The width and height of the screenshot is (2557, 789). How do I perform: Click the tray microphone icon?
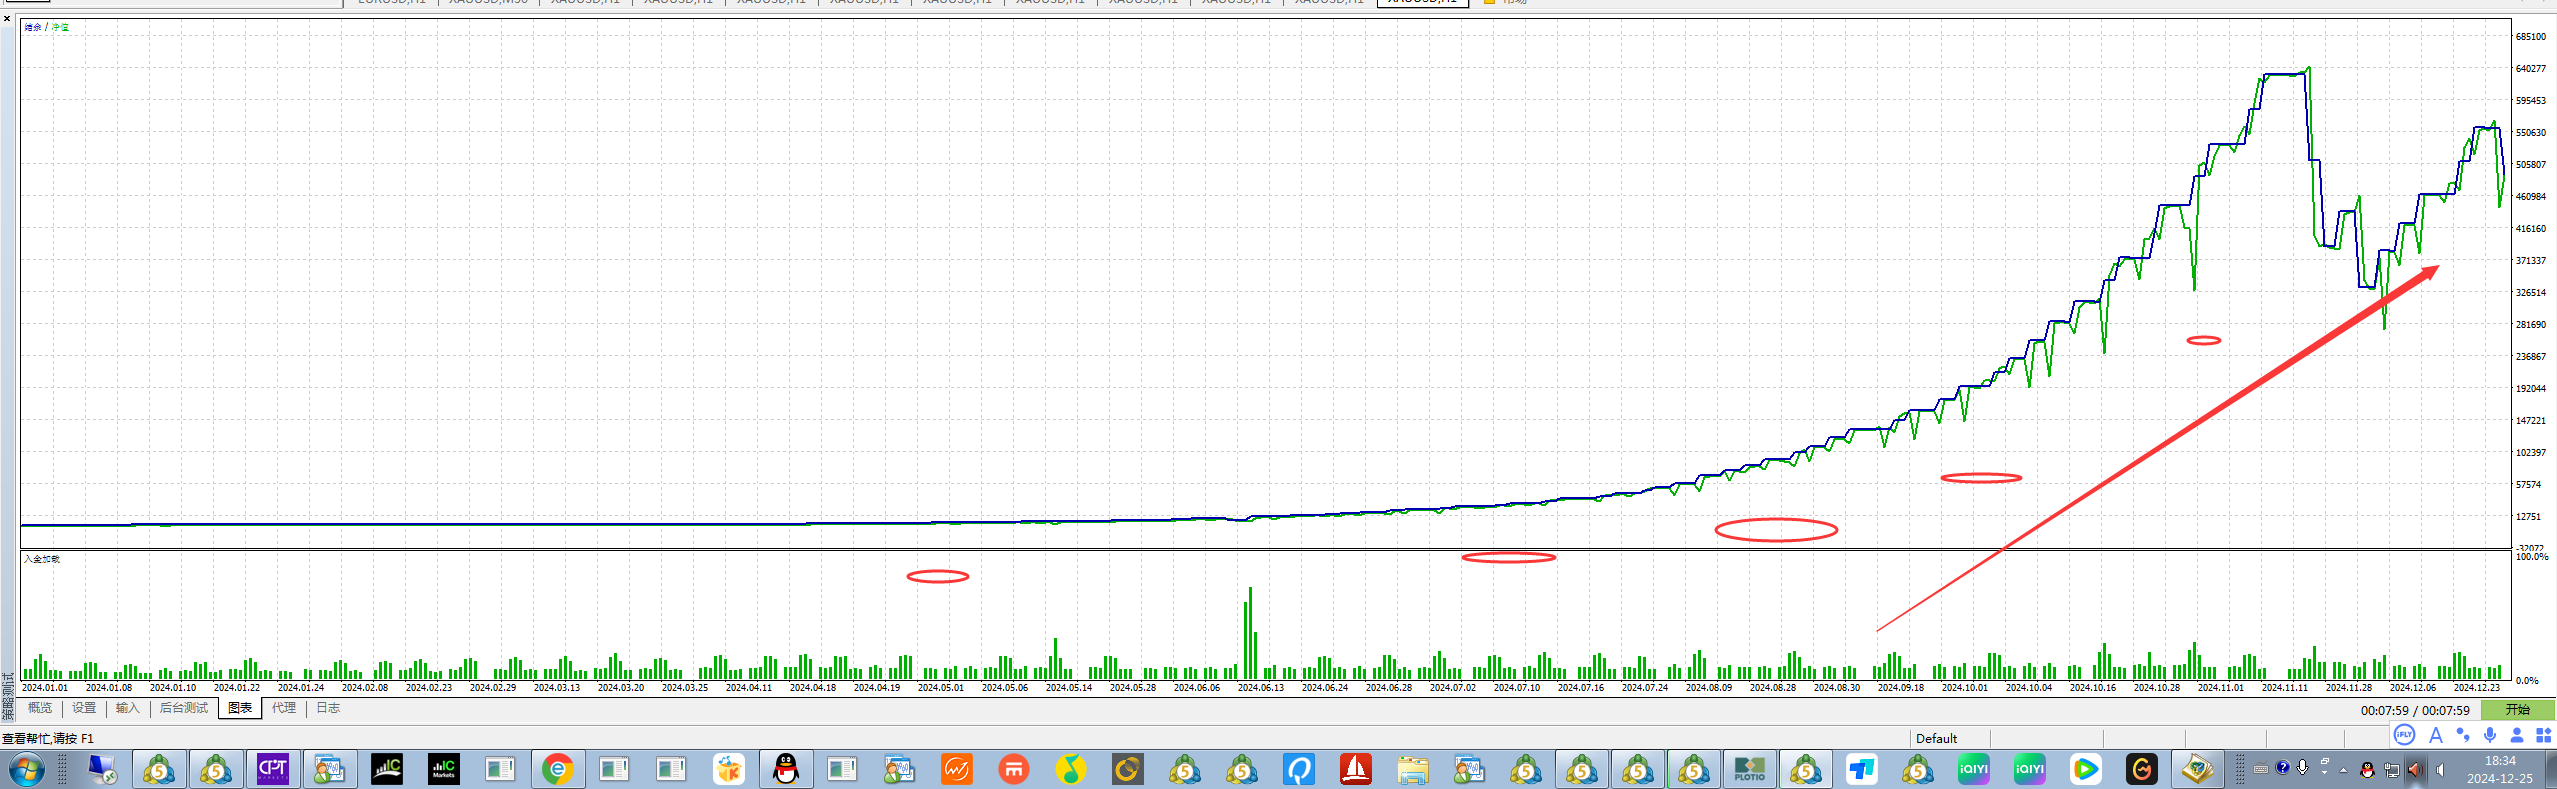click(2303, 768)
